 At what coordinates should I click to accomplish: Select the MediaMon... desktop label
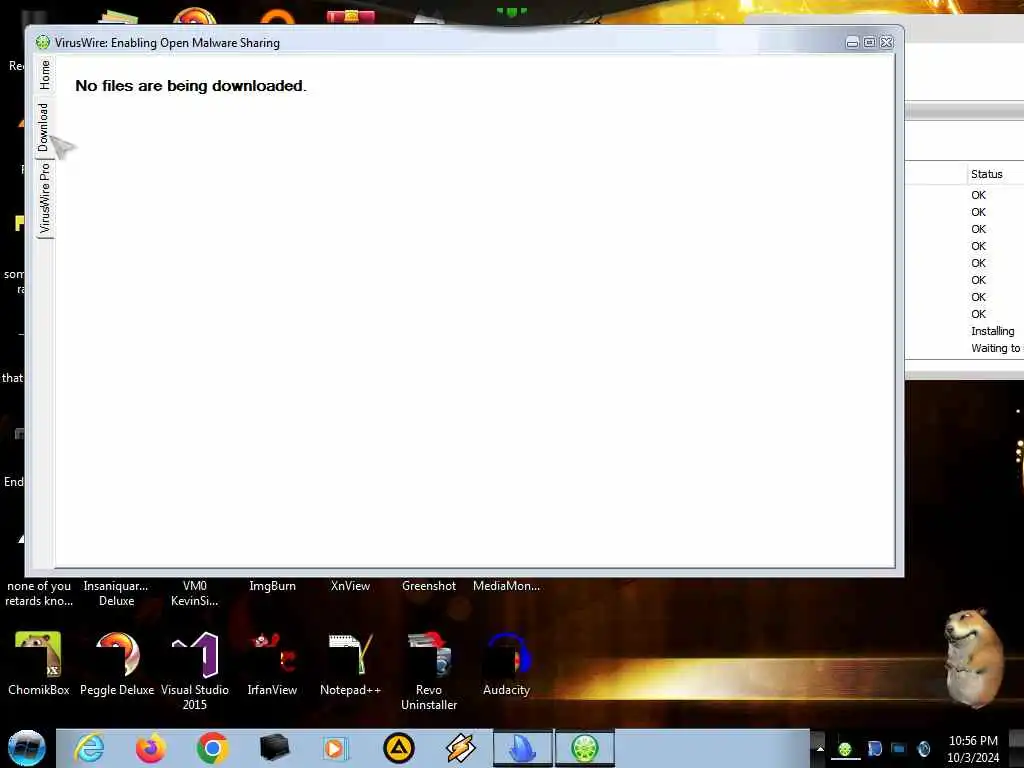tap(506, 586)
